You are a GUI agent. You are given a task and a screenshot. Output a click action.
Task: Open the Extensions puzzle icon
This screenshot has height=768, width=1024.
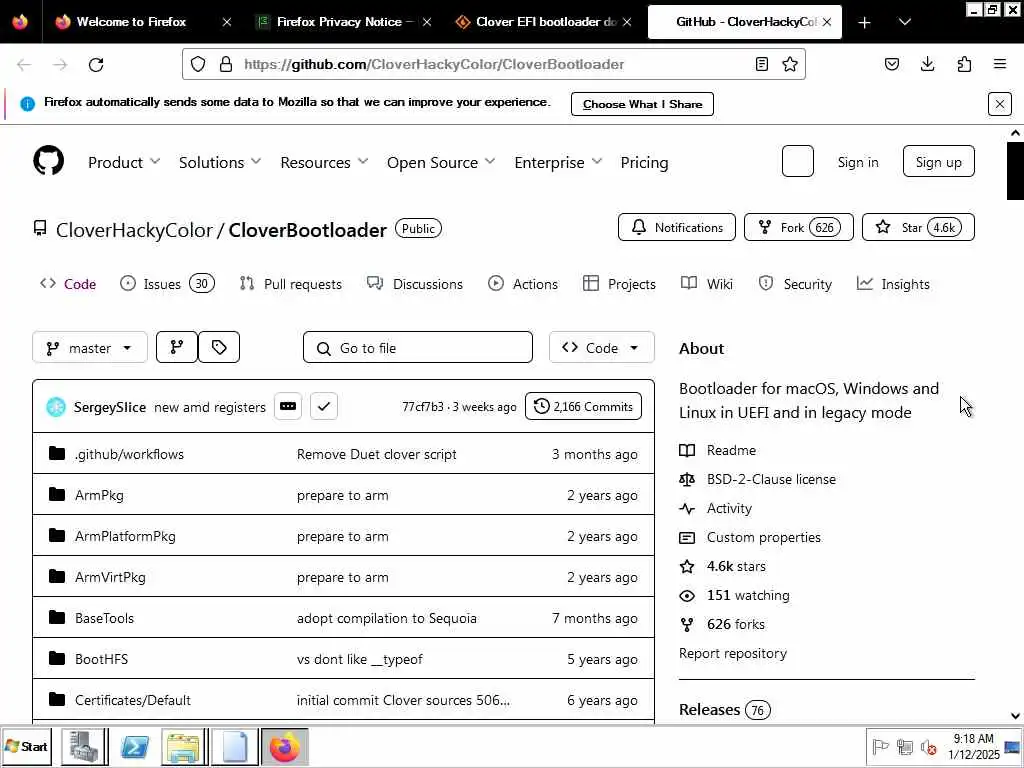pyautogui.click(x=964, y=64)
